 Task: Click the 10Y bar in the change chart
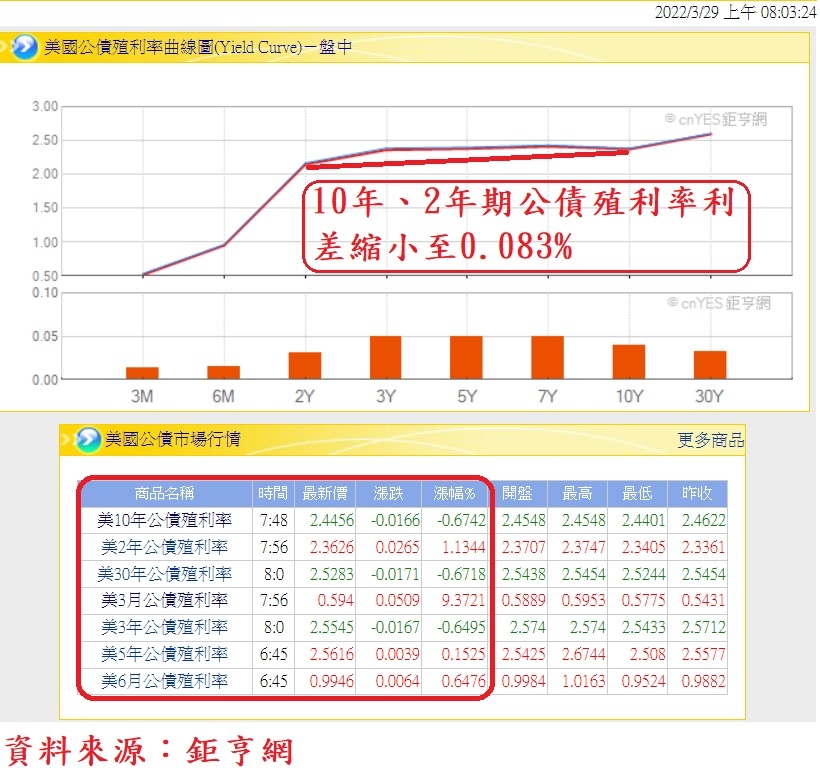pyautogui.click(x=629, y=362)
